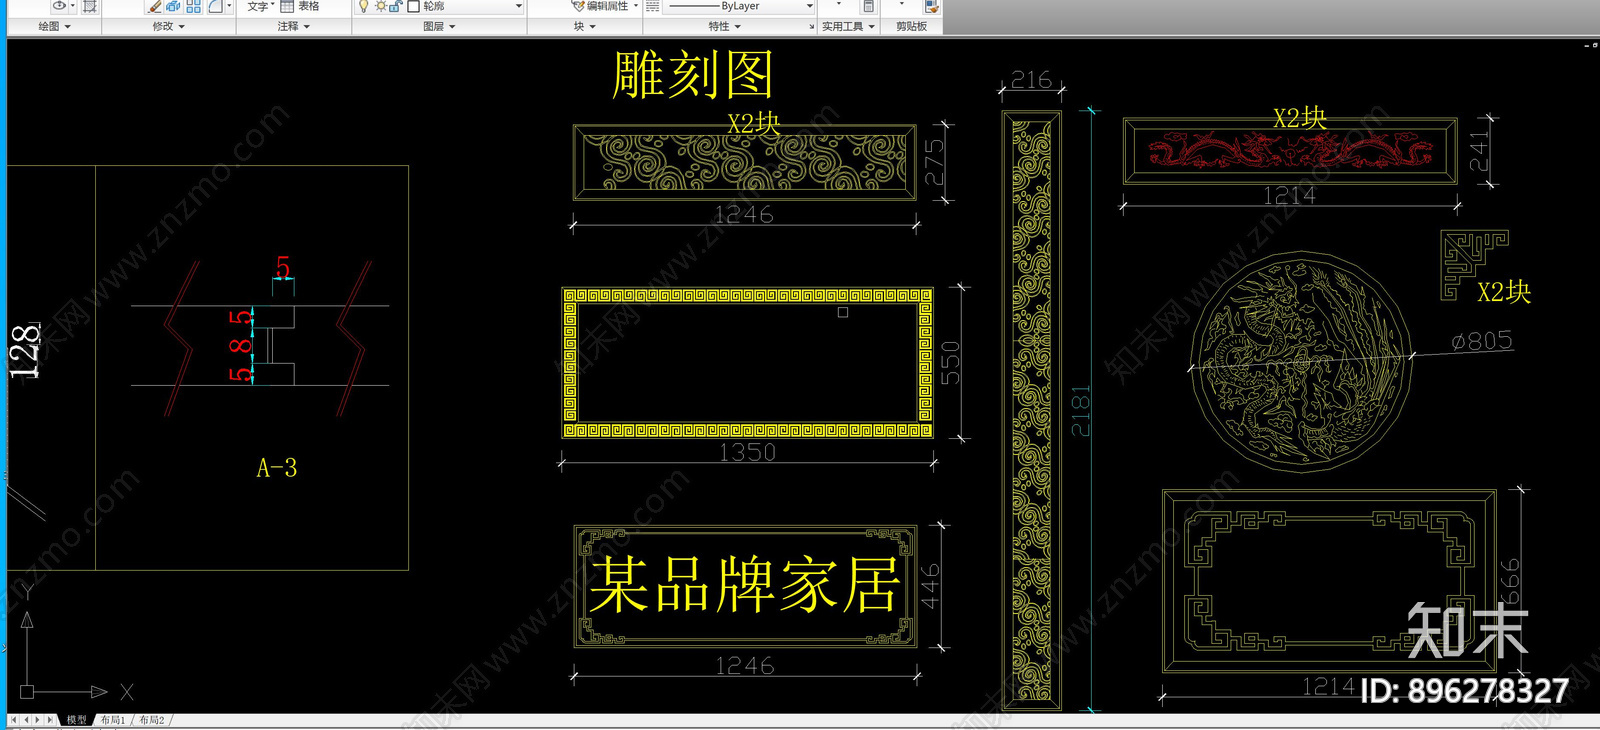Viewport: 1600px width, 730px height.
Task: Toggle the layer lock padlock icon
Action: 396,6
